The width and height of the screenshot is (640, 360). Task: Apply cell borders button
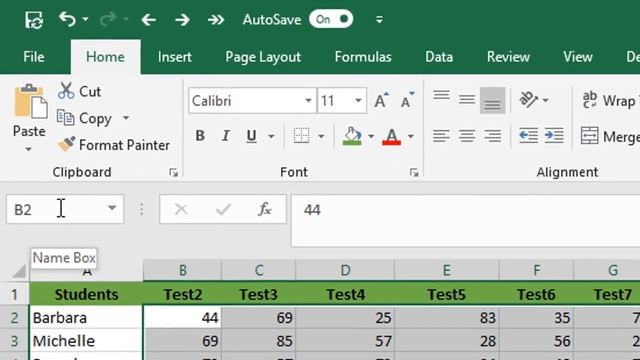pyautogui.click(x=302, y=136)
